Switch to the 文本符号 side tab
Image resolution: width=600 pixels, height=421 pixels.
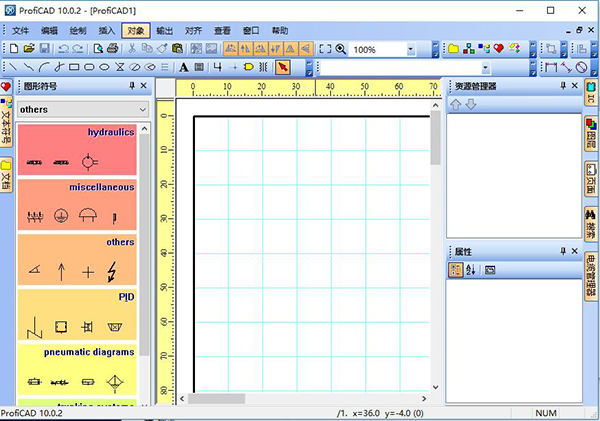pyautogui.click(x=6, y=122)
